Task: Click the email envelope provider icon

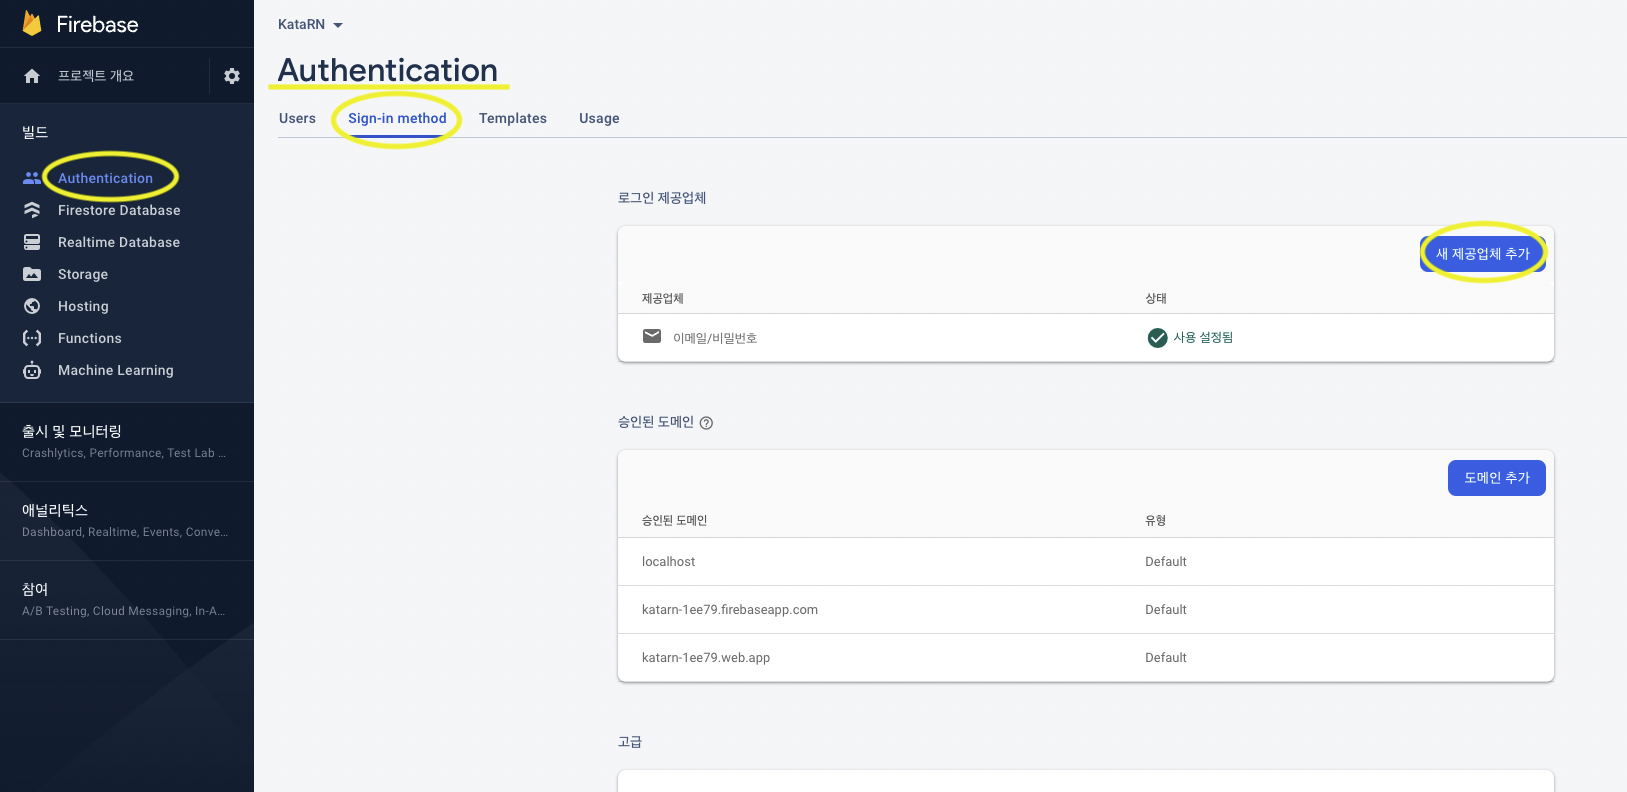Action: point(652,336)
